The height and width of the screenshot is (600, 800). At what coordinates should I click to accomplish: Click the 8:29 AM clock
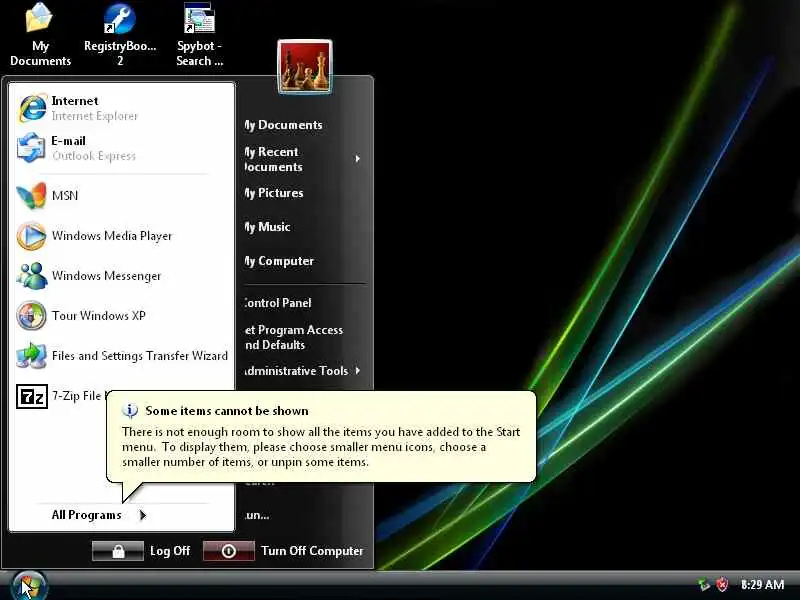coord(762,585)
